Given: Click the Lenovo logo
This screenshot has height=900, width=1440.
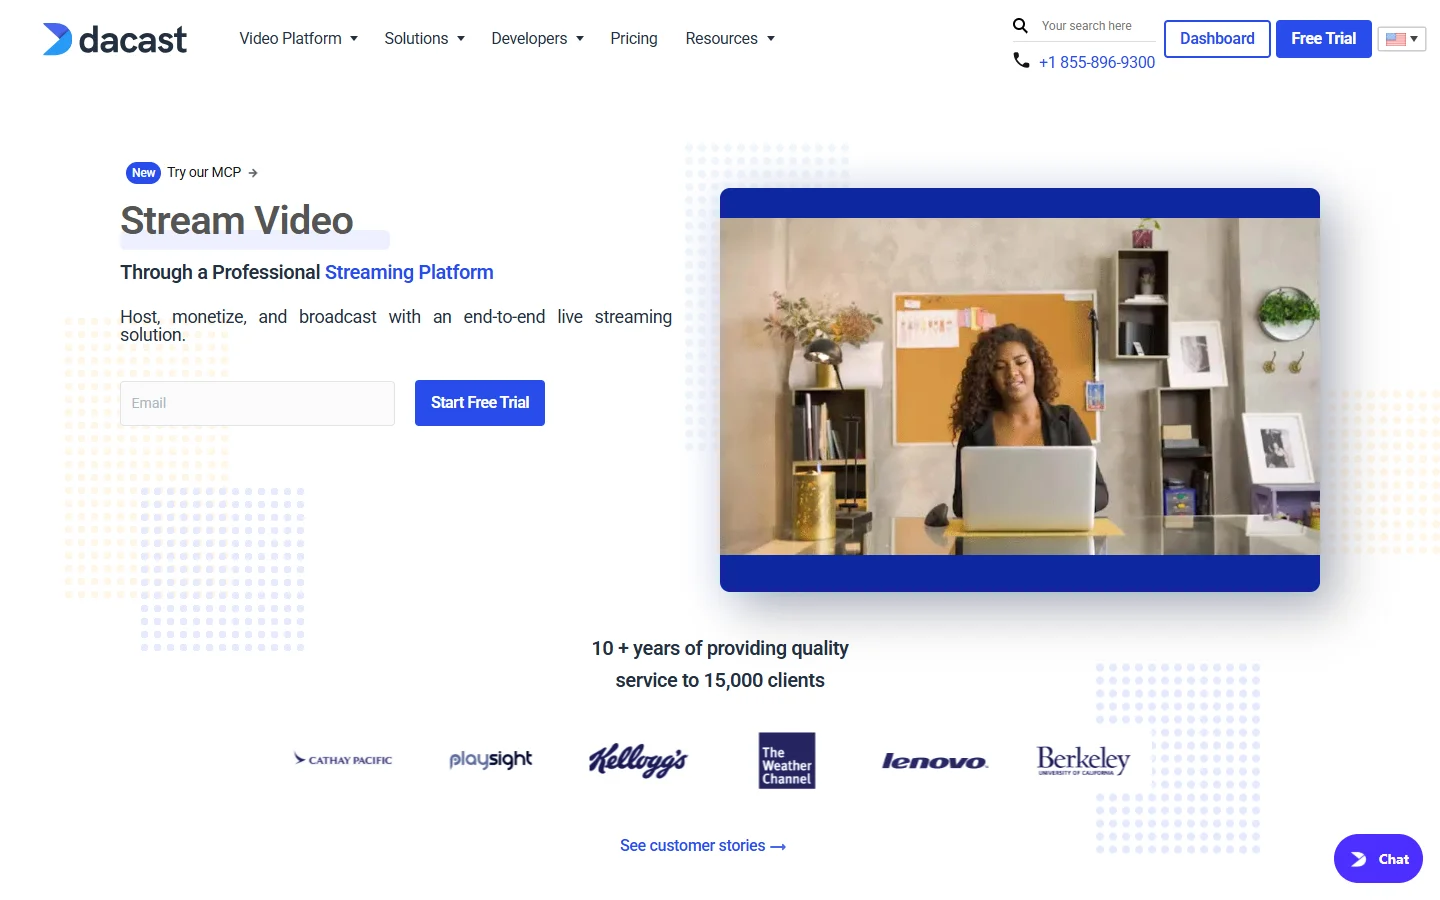Looking at the screenshot, I should tap(935, 761).
